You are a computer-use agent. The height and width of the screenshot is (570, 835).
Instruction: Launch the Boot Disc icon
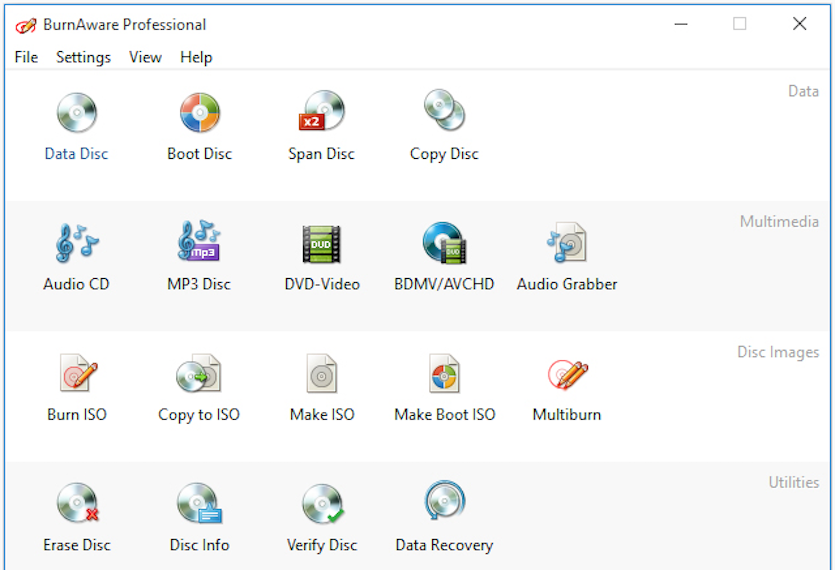200,112
